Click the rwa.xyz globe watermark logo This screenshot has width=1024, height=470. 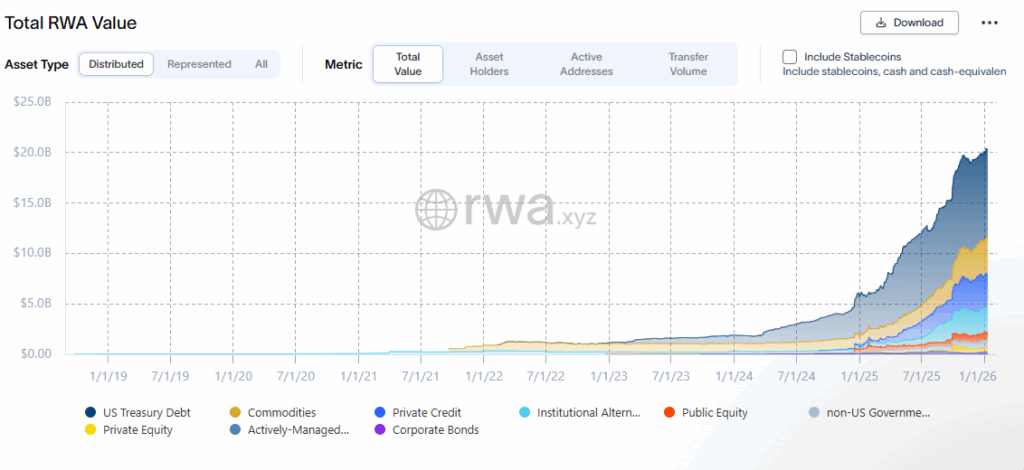click(436, 209)
